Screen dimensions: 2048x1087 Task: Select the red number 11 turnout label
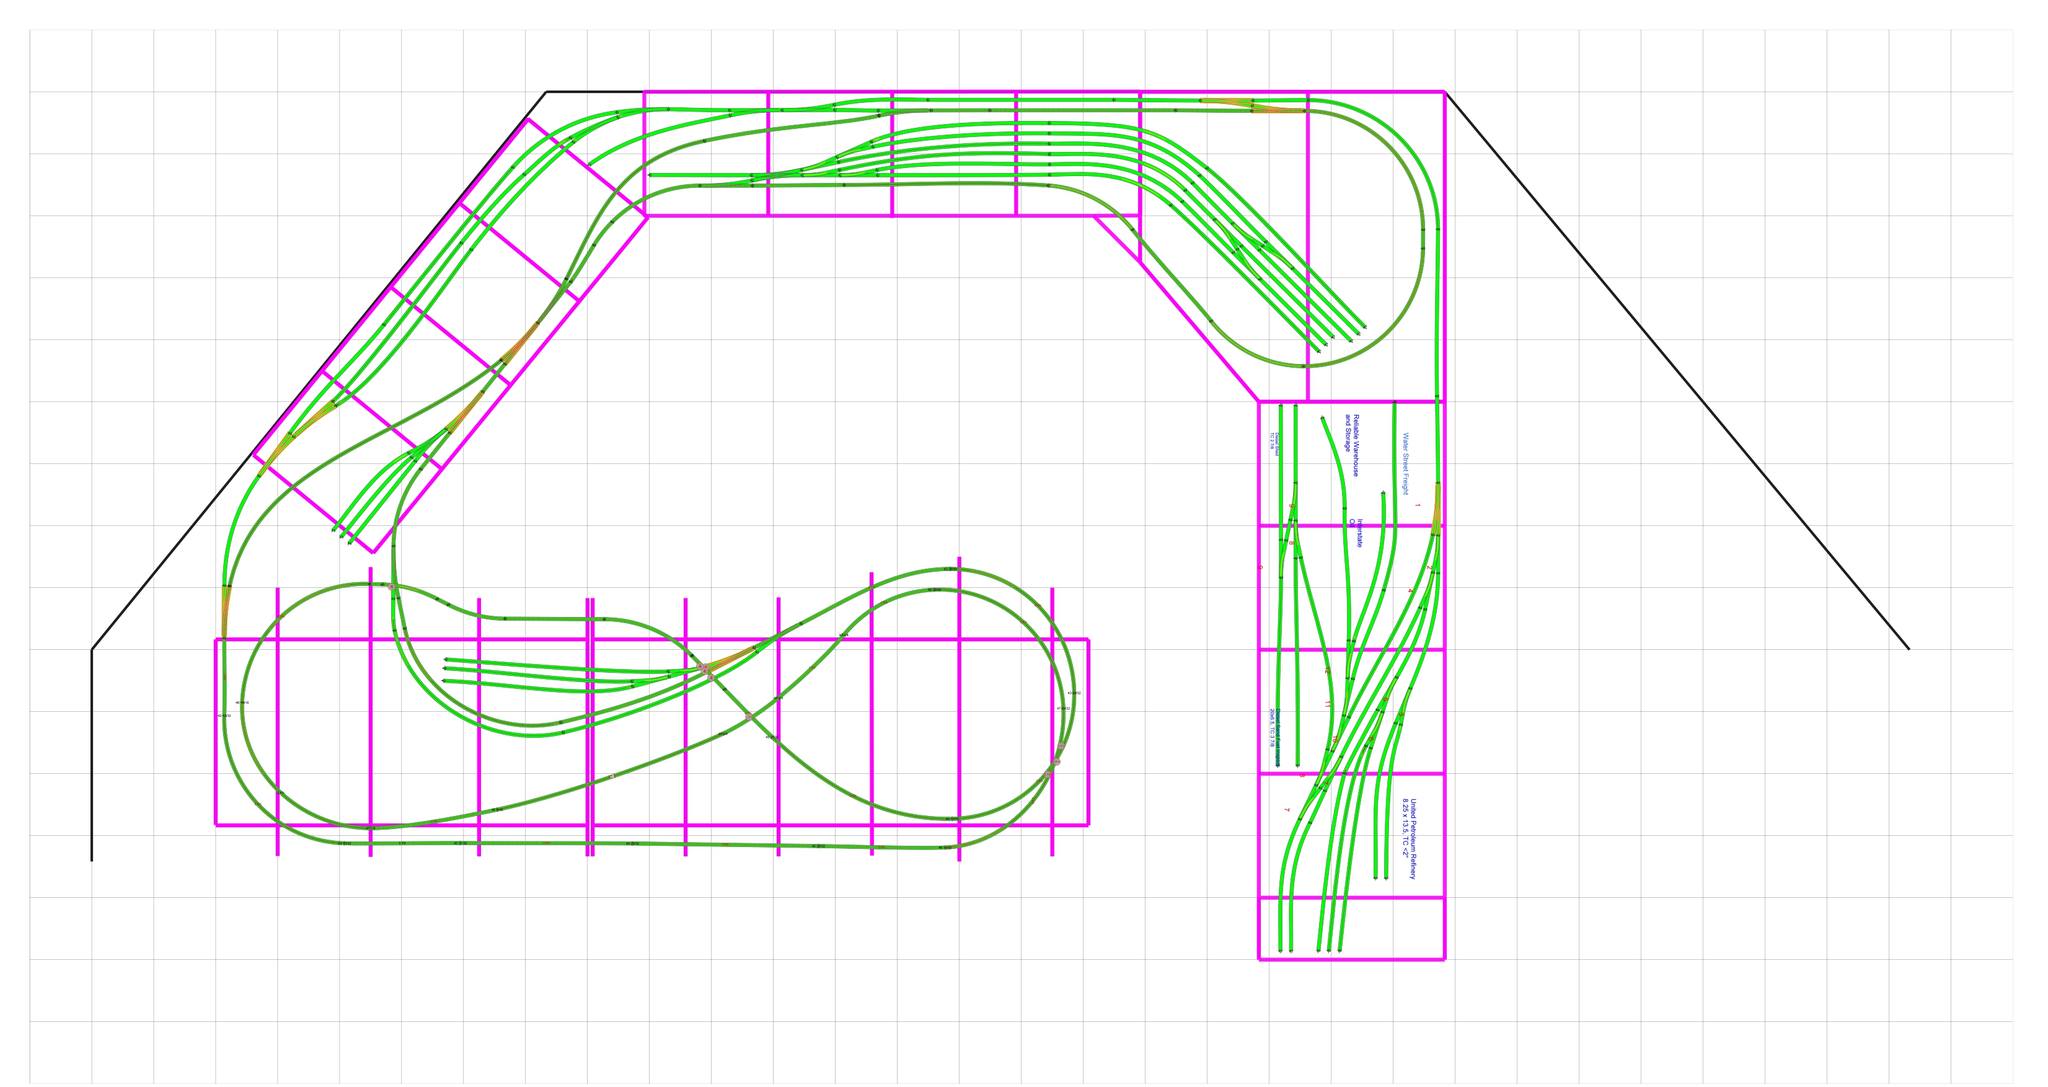coord(1328,704)
